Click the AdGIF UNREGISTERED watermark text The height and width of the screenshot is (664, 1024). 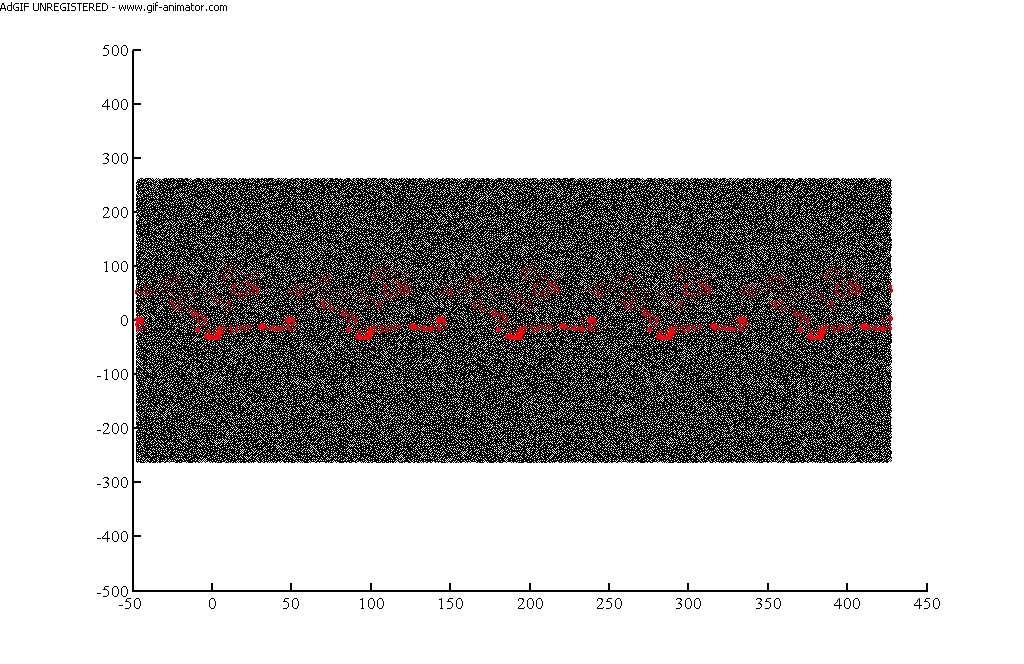55,7
